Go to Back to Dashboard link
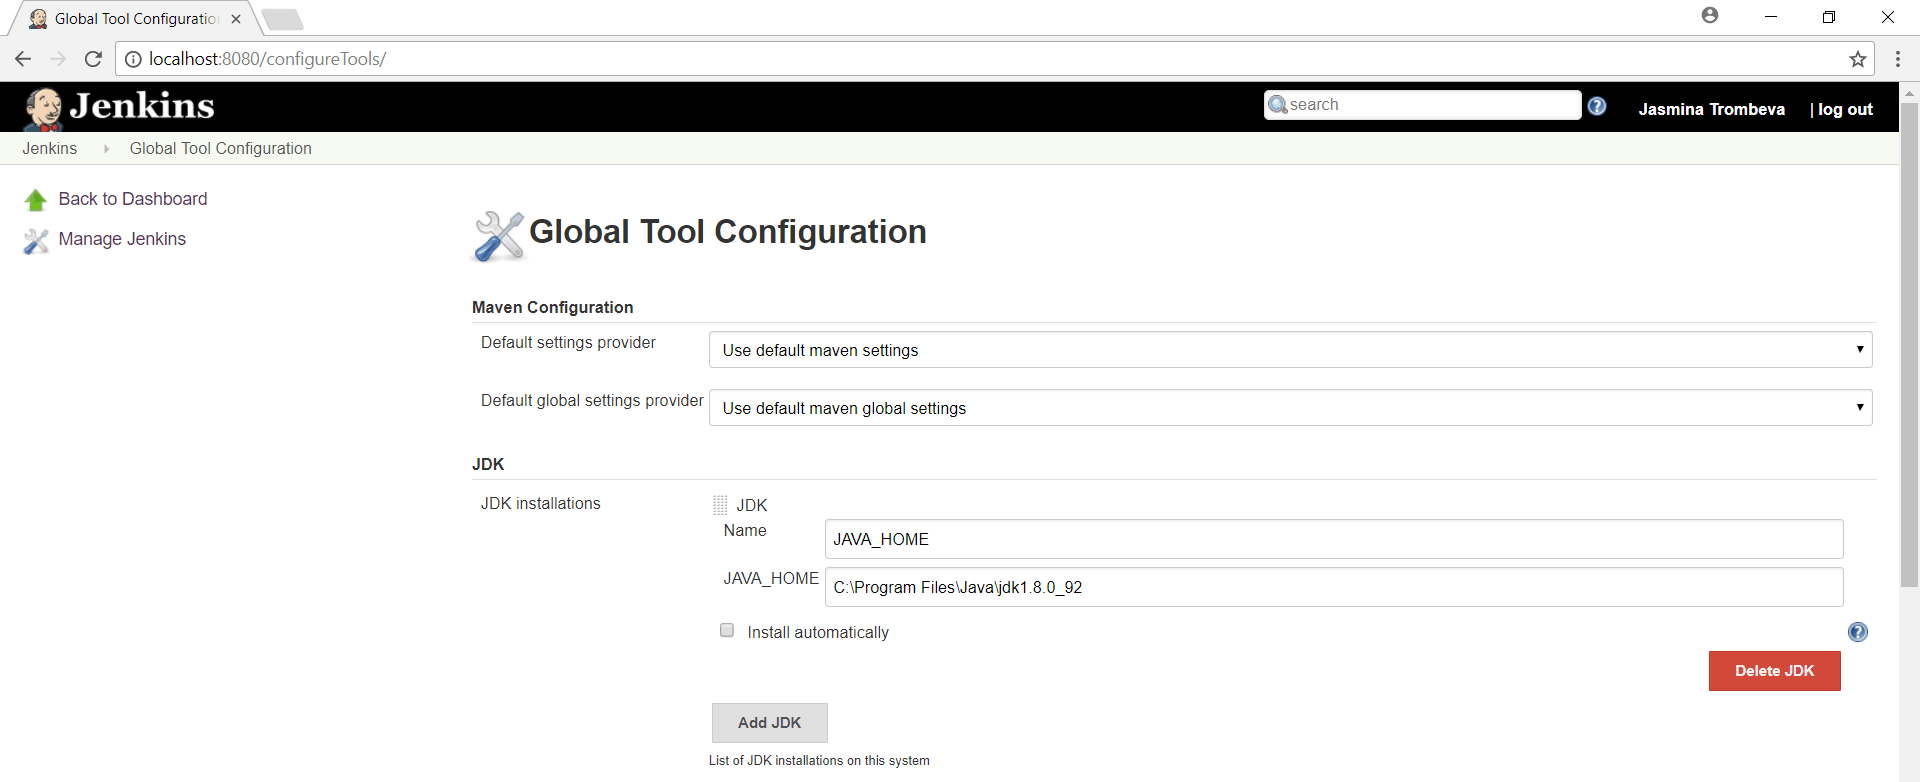The height and width of the screenshot is (782, 1920). point(133,199)
